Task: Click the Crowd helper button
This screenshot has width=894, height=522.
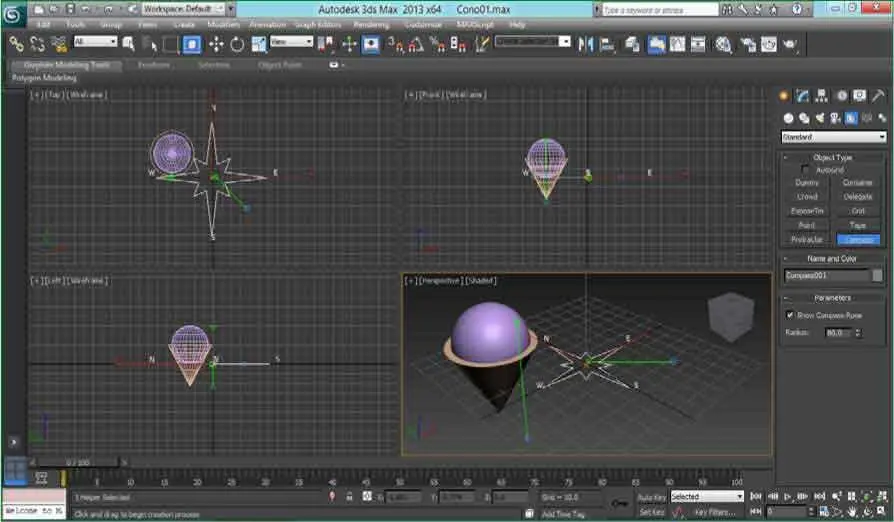Action: pyautogui.click(x=807, y=197)
